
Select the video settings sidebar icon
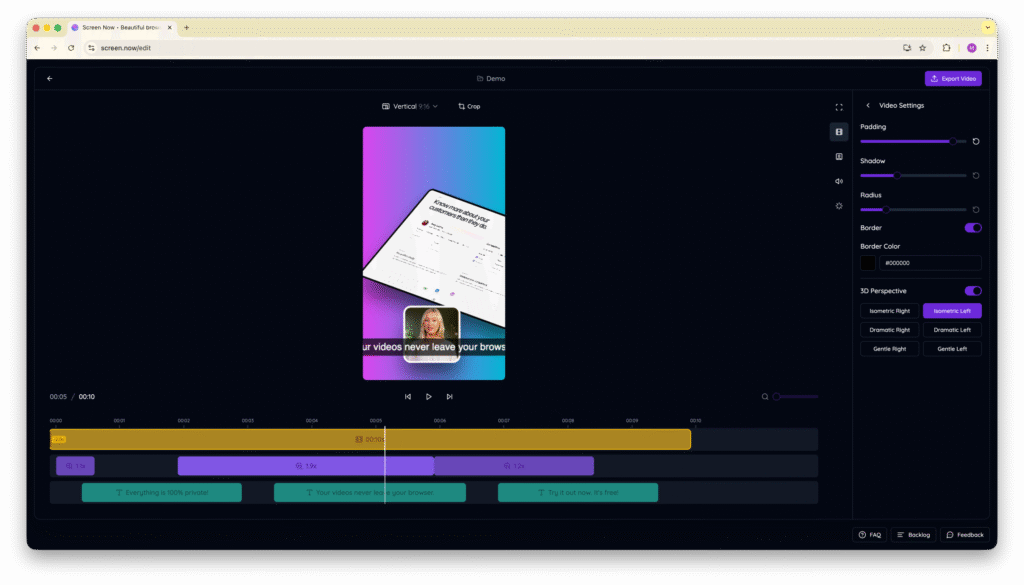tap(839, 132)
